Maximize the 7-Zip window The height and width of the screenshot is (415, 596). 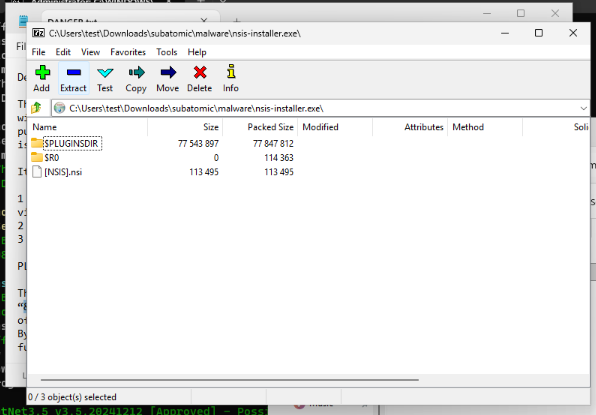pyautogui.click(x=539, y=33)
